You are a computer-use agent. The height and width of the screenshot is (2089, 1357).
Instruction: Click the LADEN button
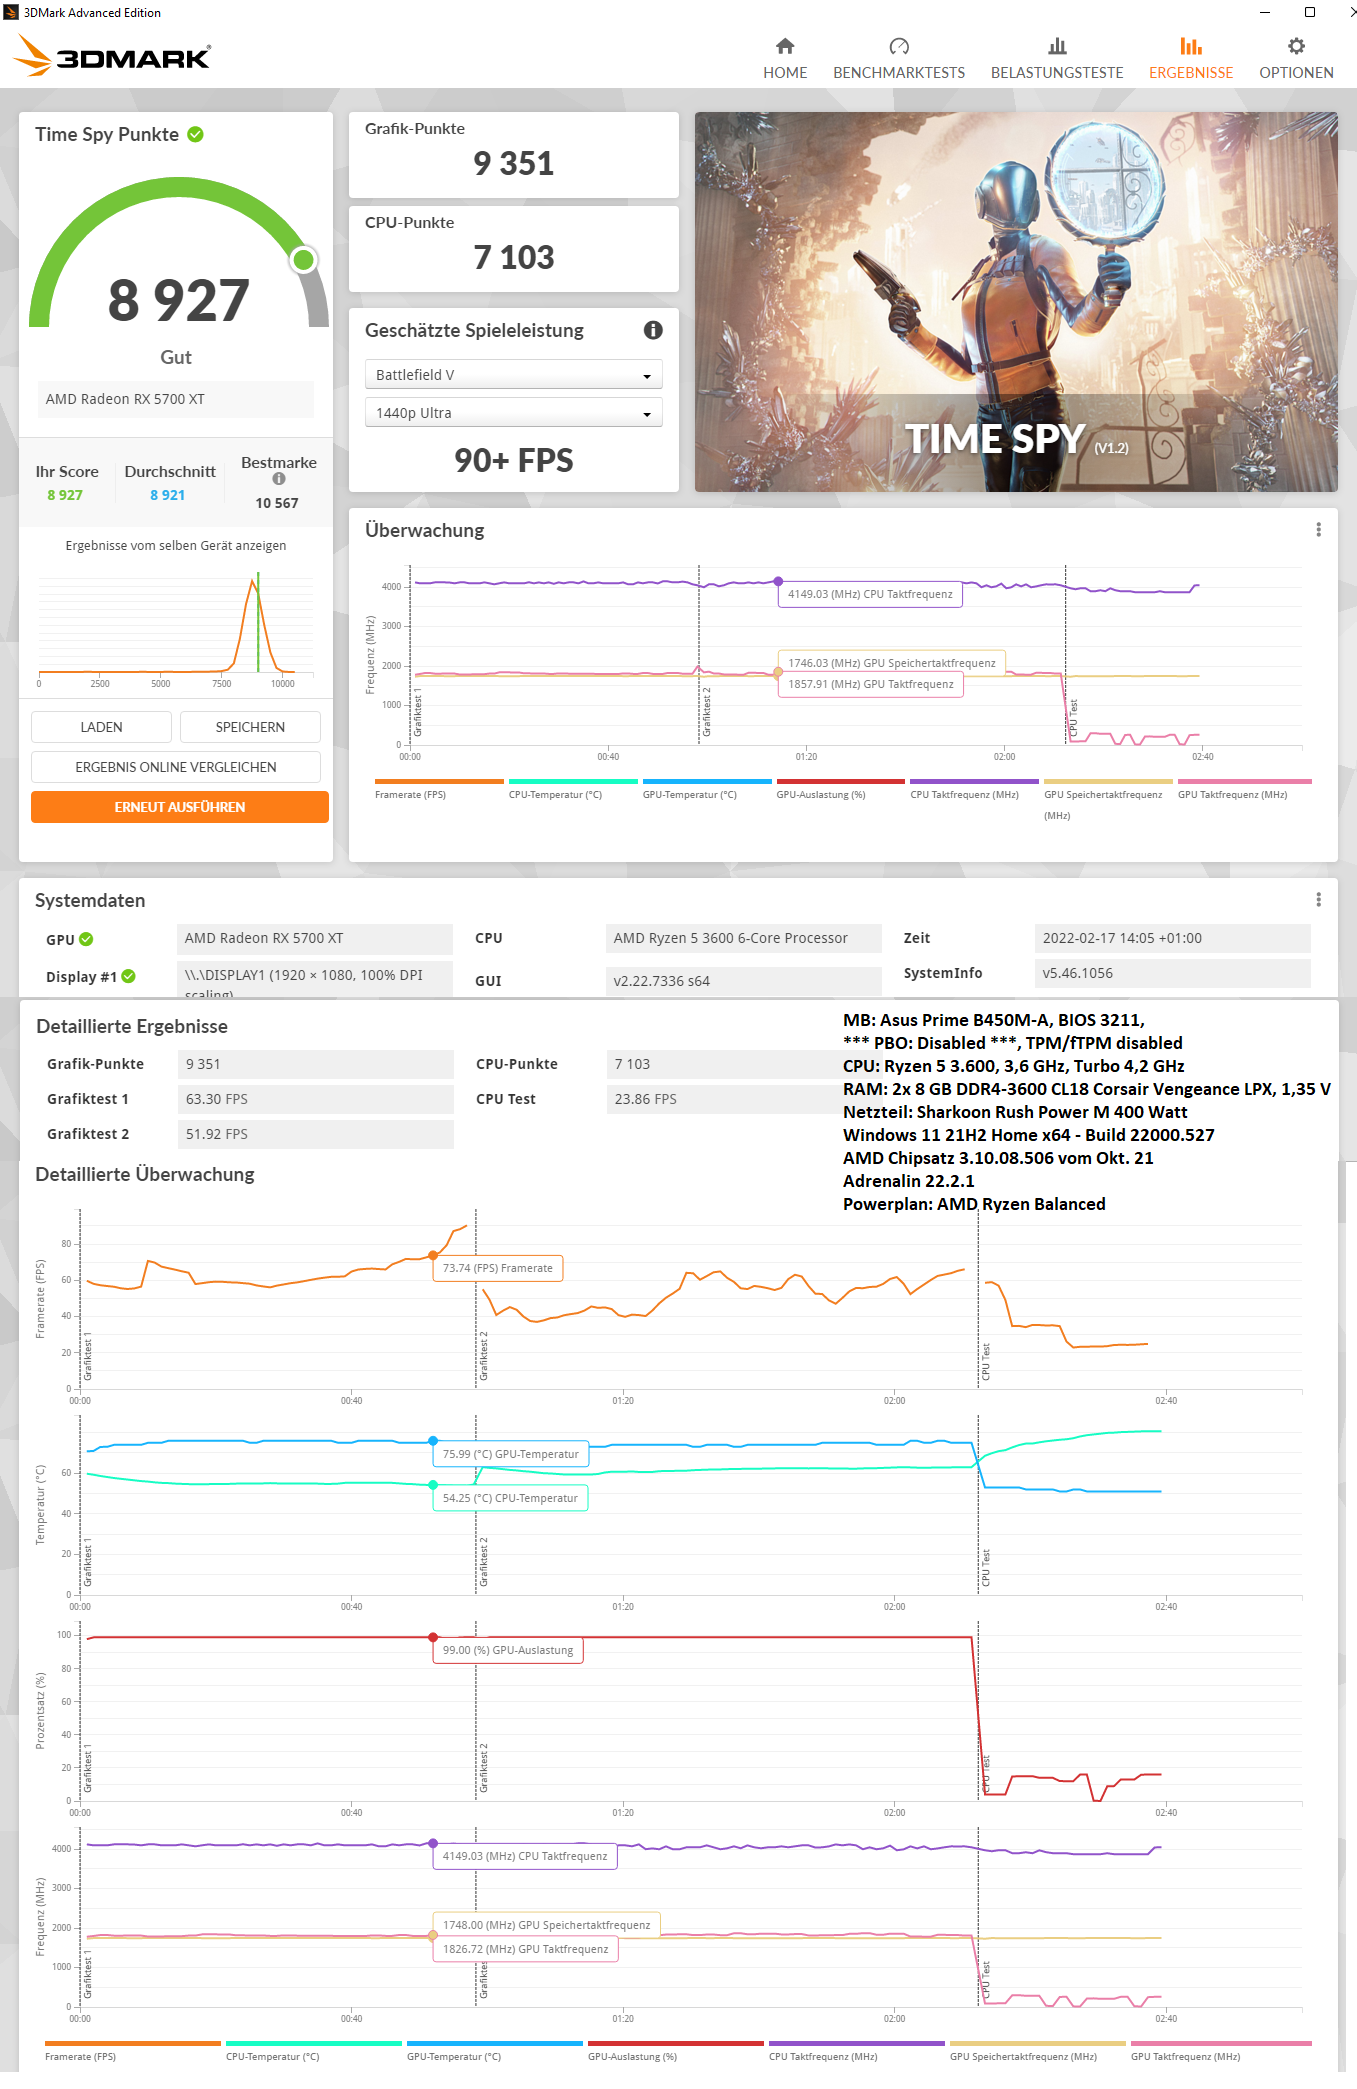pyautogui.click(x=101, y=727)
